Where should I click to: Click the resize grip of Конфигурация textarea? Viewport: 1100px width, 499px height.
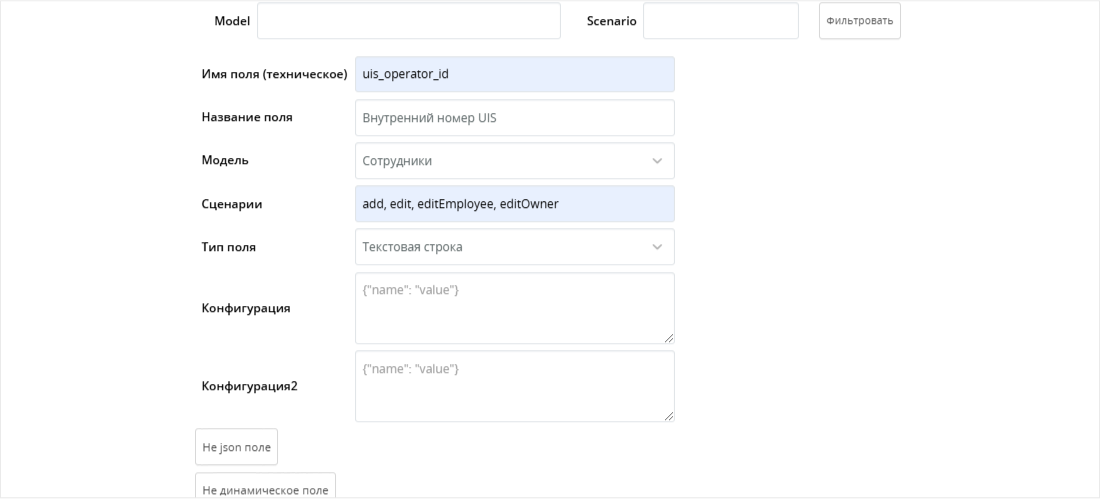click(669, 338)
